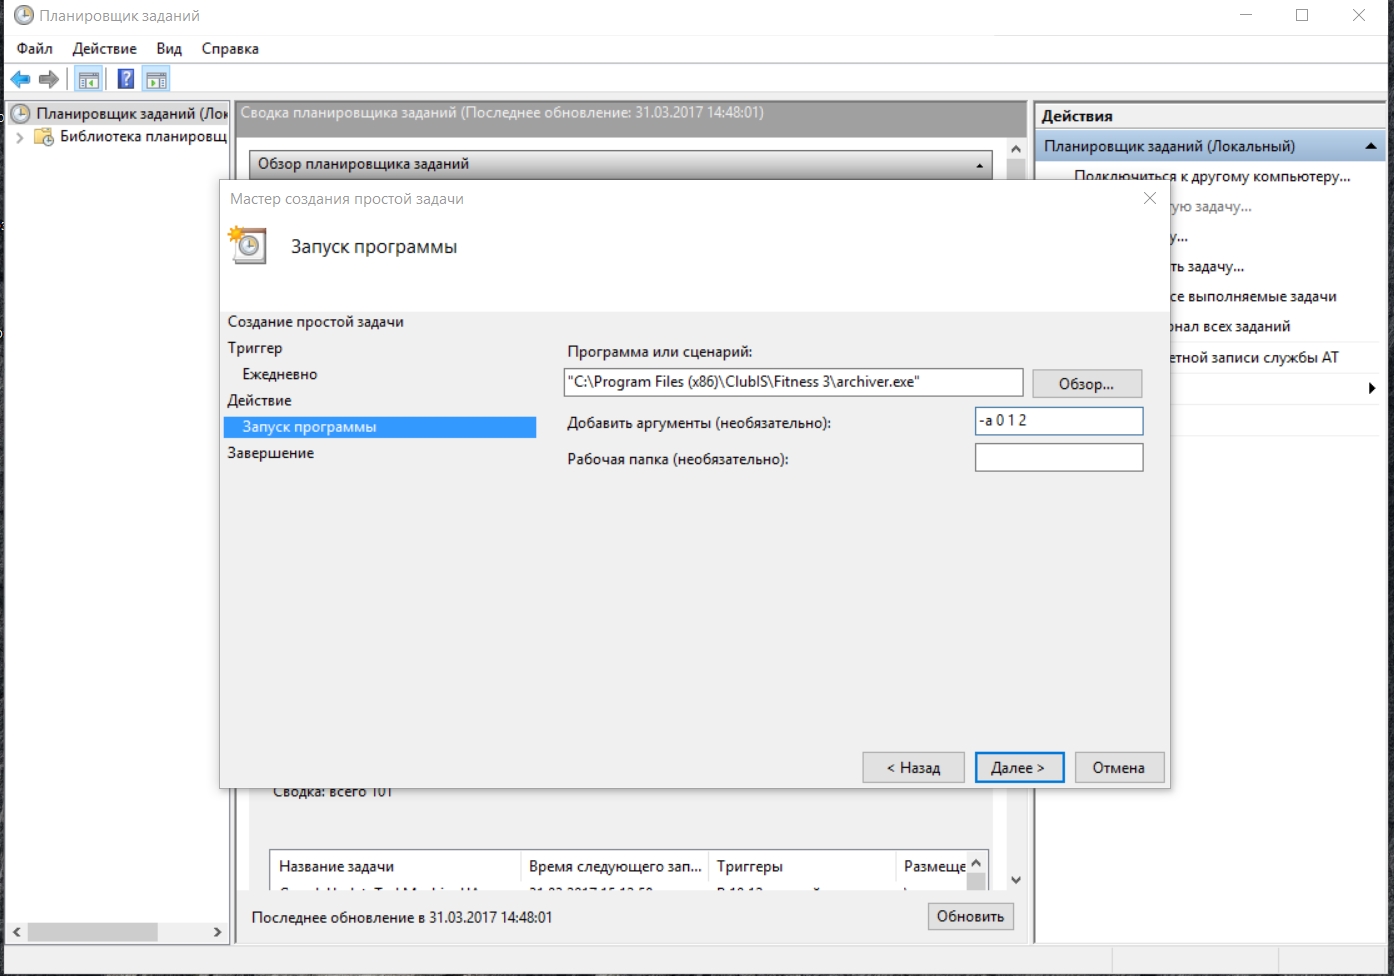1394x976 pixels.
Task: Close the simple task wizard dialog
Action: (1149, 198)
